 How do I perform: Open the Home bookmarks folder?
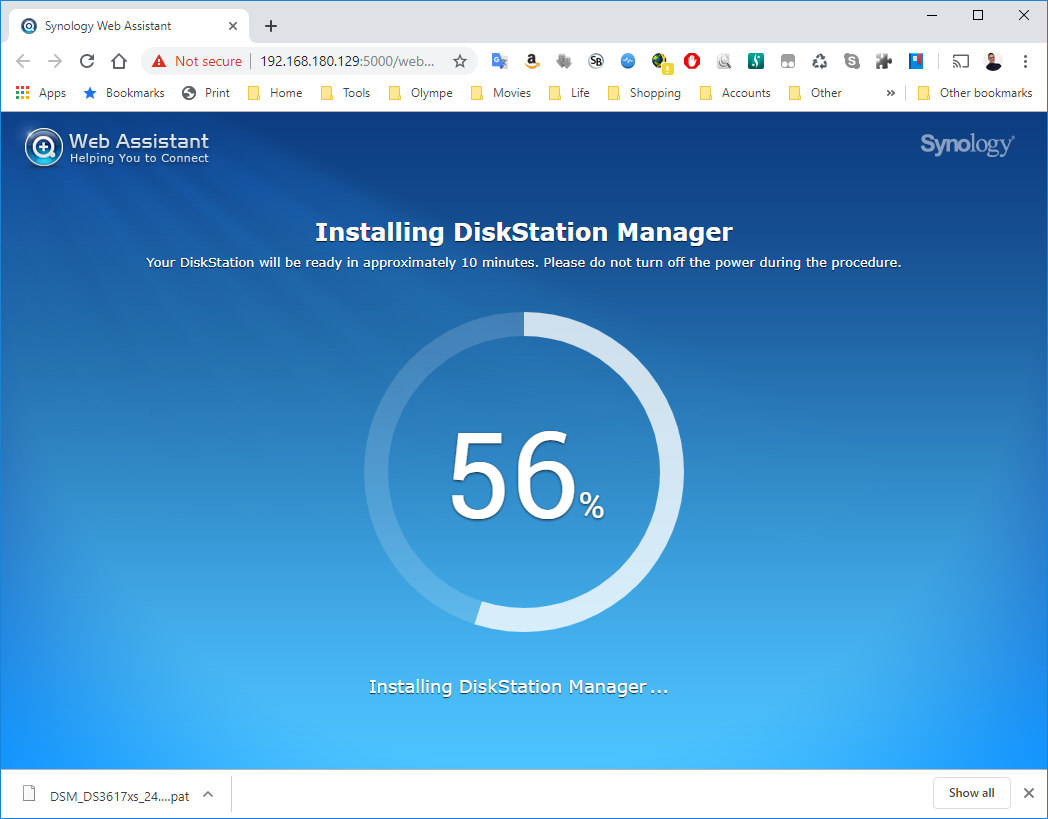pyautogui.click(x=275, y=93)
